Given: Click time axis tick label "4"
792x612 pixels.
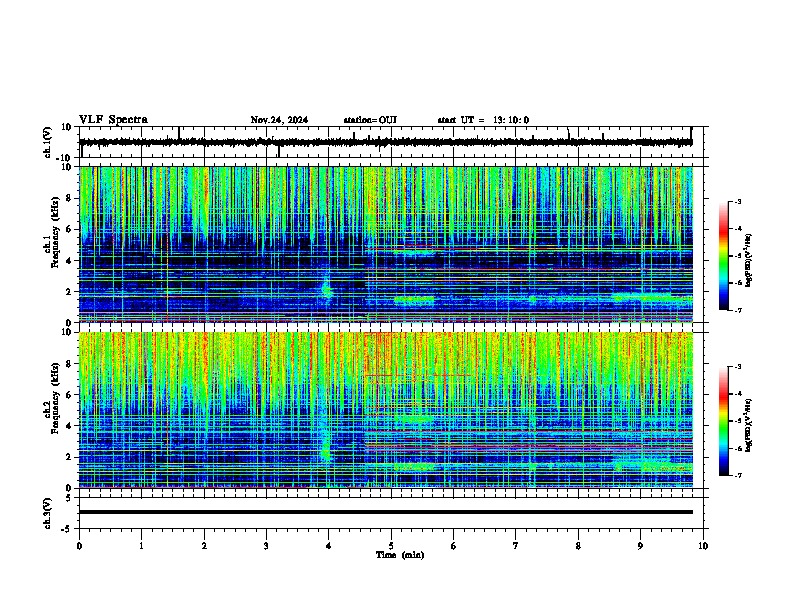Looking at the screenshot, I should coord(329,546).
